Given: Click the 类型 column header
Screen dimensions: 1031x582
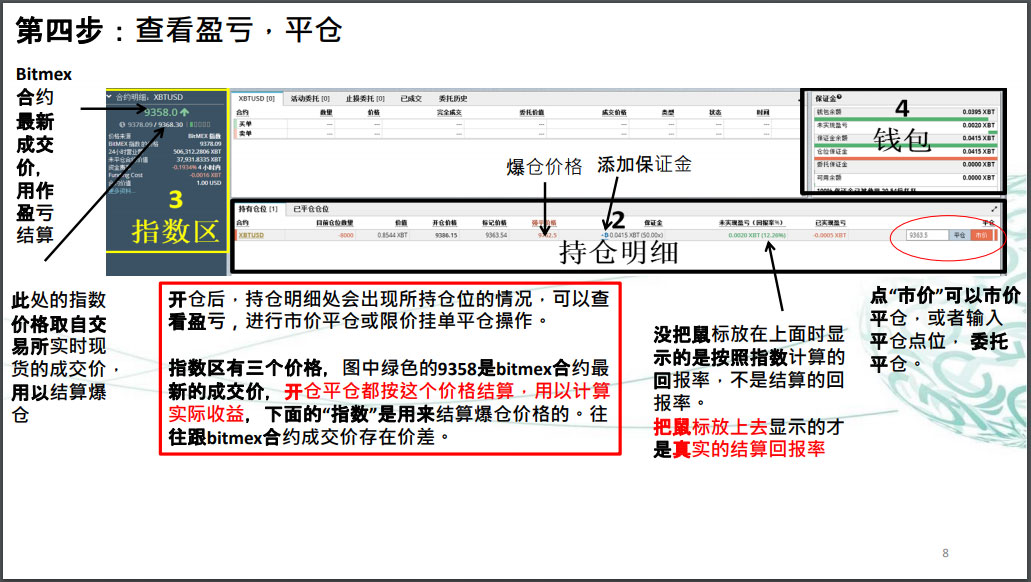Looking at the screenshot, I should tap(667, 112).
